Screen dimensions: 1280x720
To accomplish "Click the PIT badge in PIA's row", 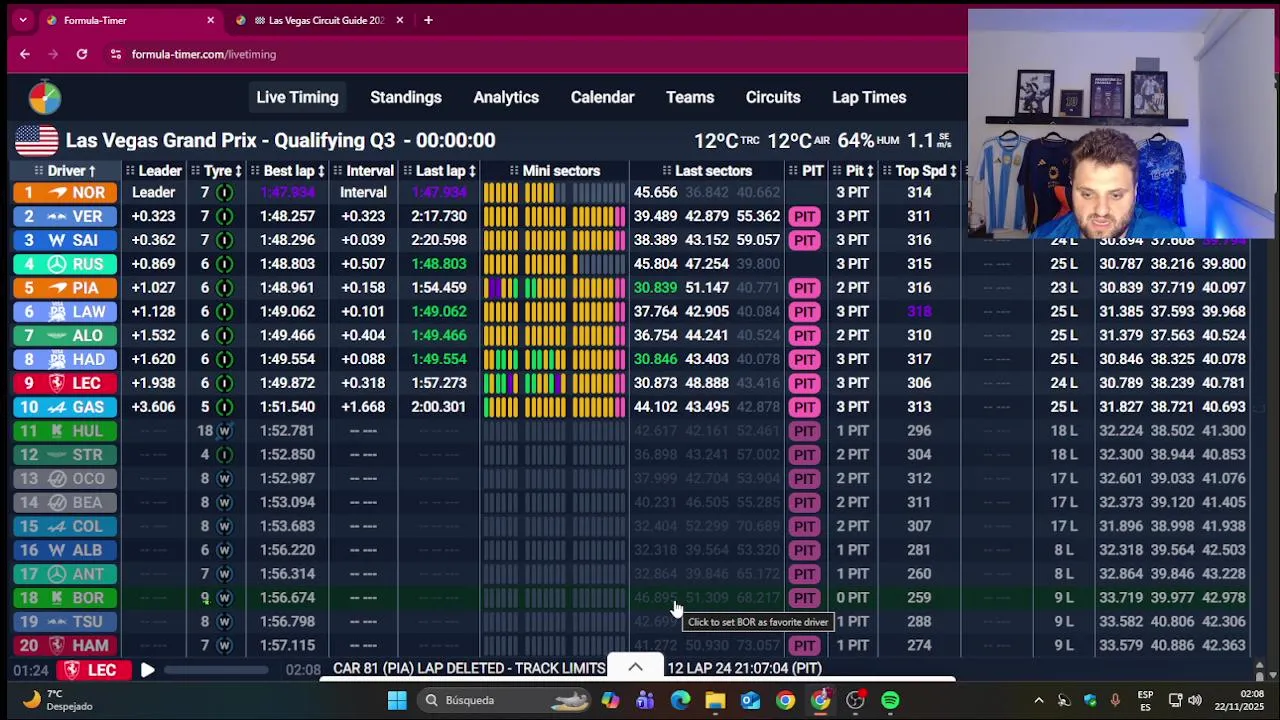I will [x=804, y=288].
